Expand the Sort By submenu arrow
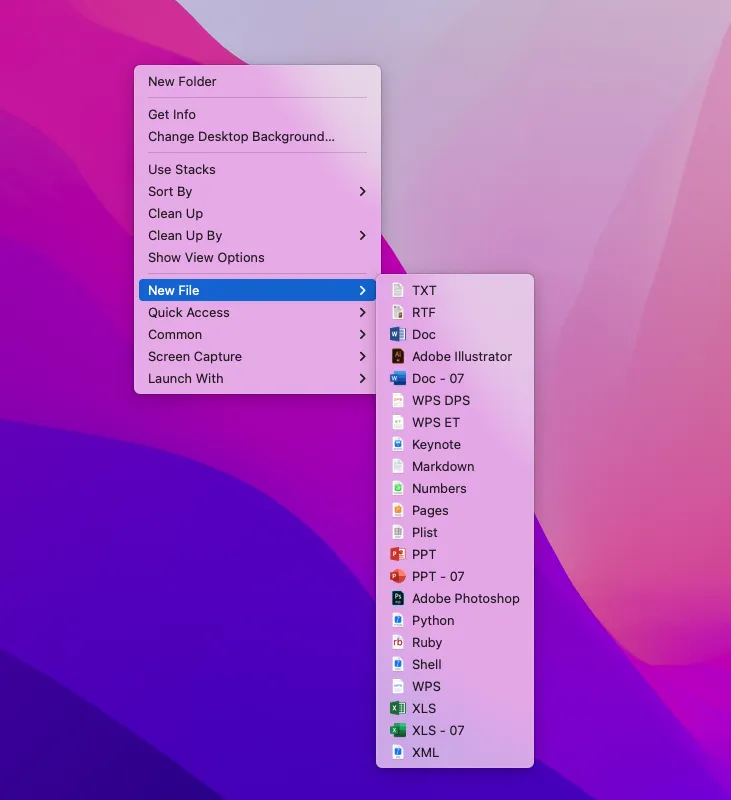 (363, 191)
